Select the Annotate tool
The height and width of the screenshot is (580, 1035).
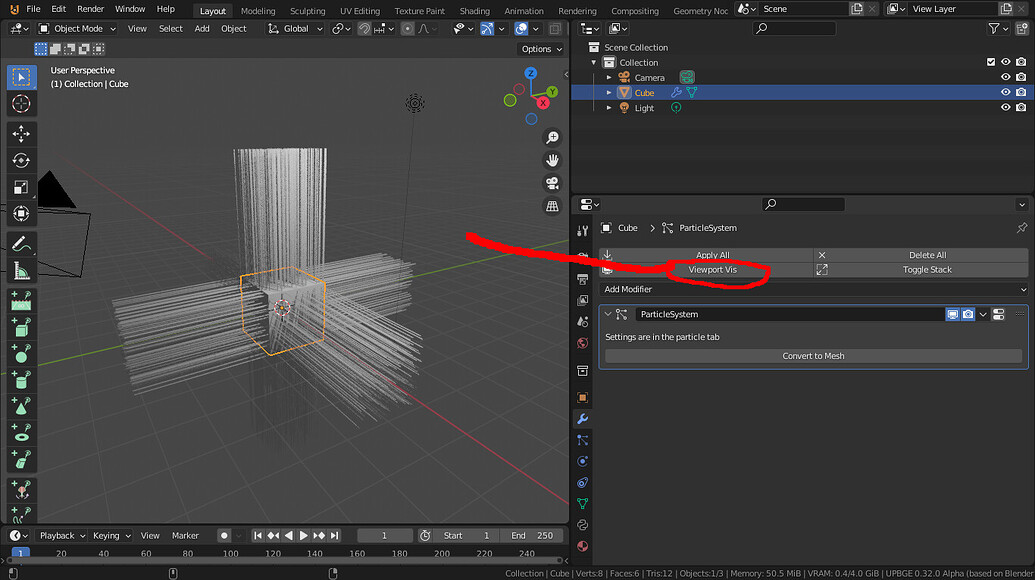point(21,245)
